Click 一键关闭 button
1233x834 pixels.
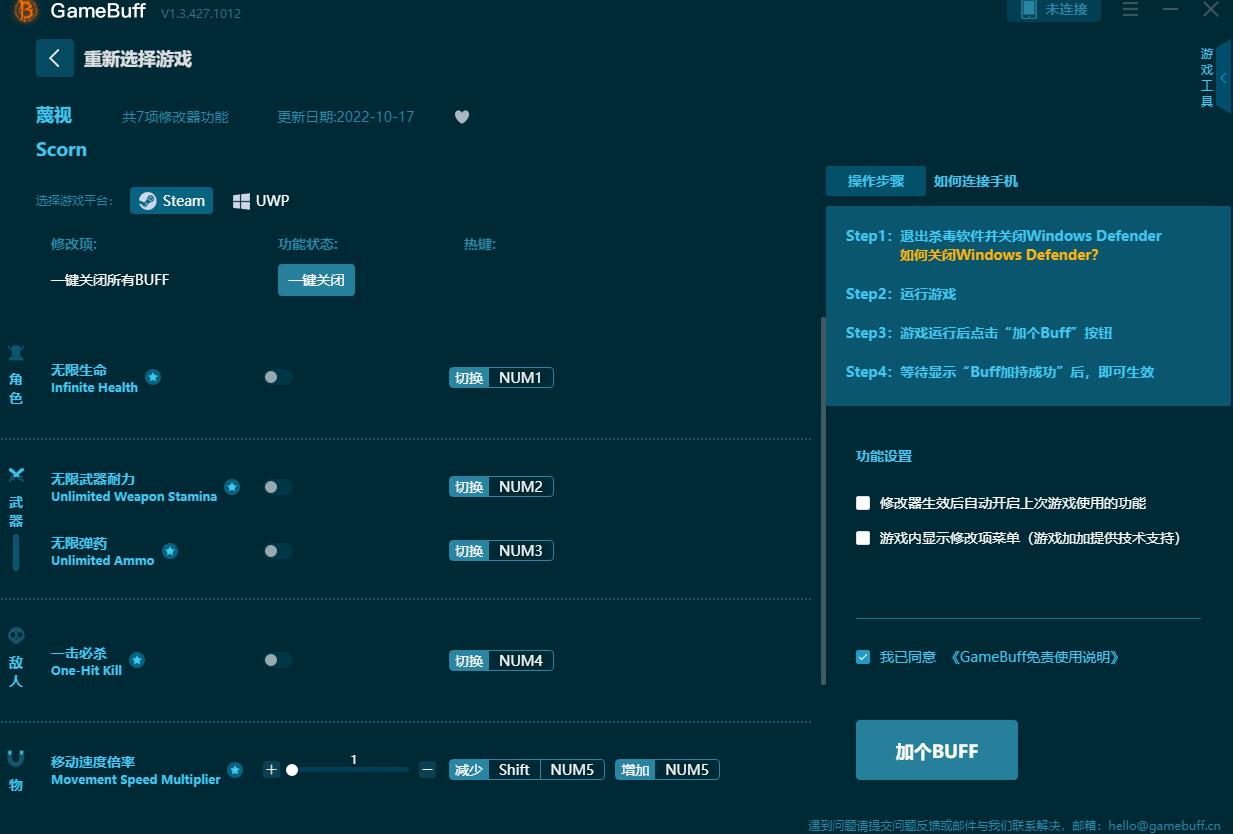pos(316,280)
